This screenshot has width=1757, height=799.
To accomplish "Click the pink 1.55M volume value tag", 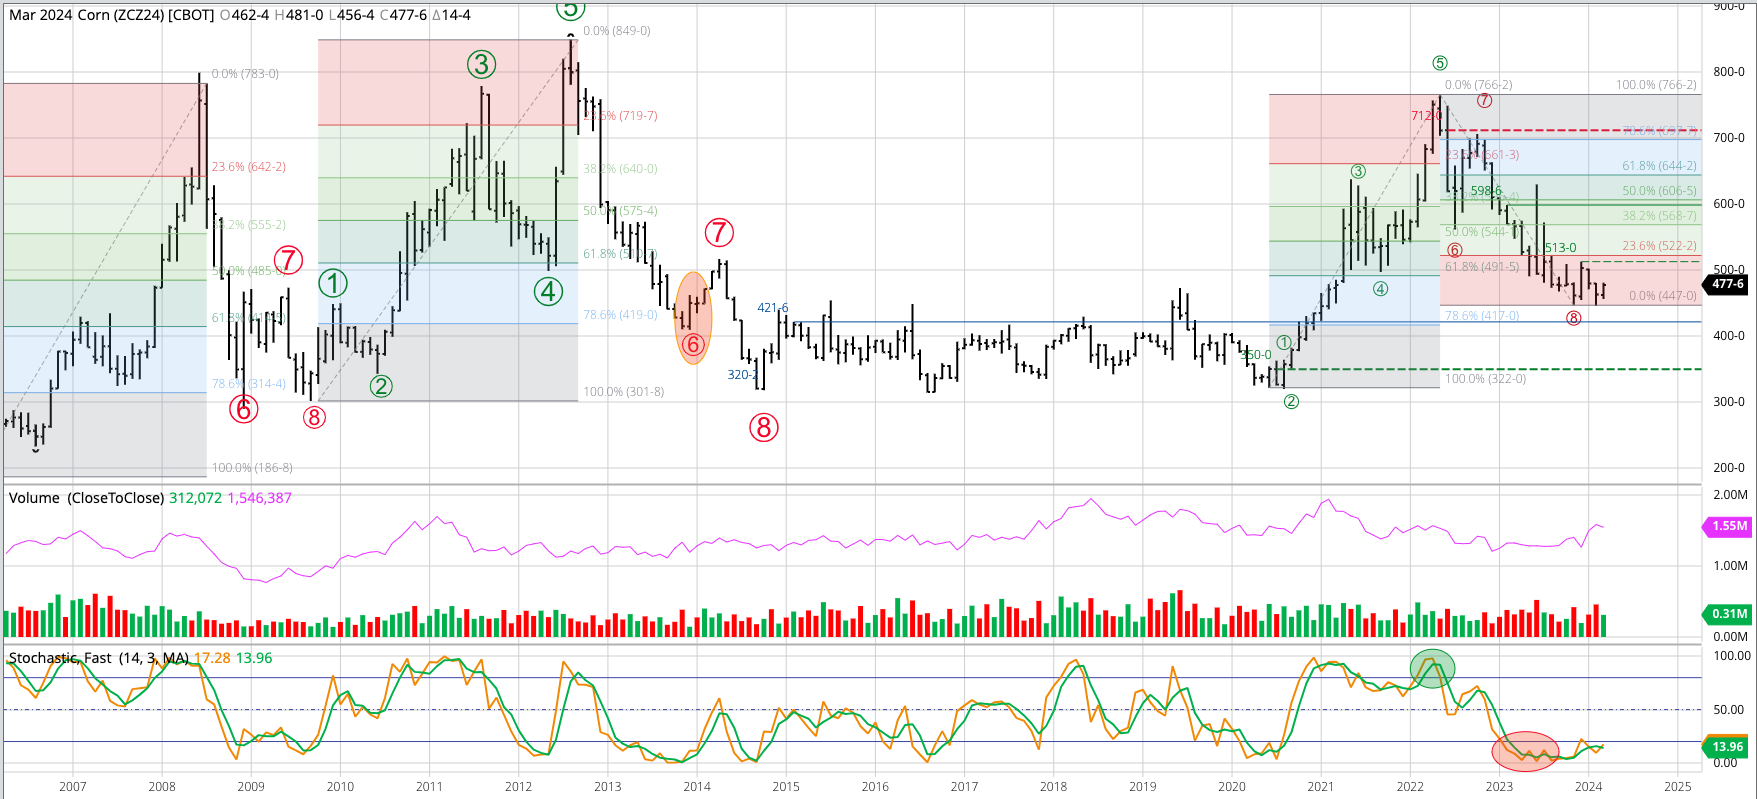I will coord(1729,526).
